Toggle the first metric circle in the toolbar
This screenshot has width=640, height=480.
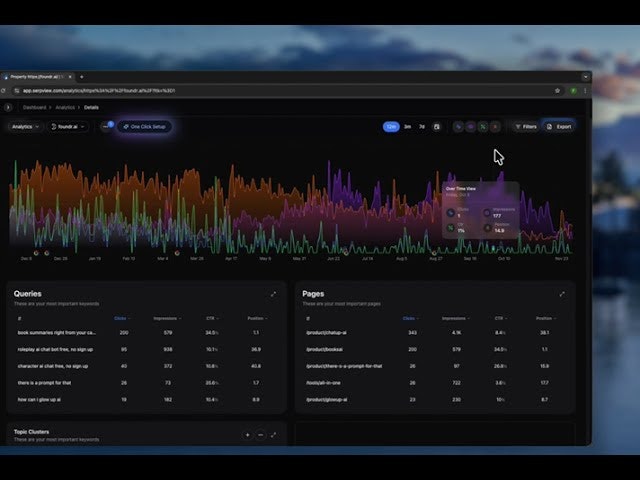coord(459,127)
